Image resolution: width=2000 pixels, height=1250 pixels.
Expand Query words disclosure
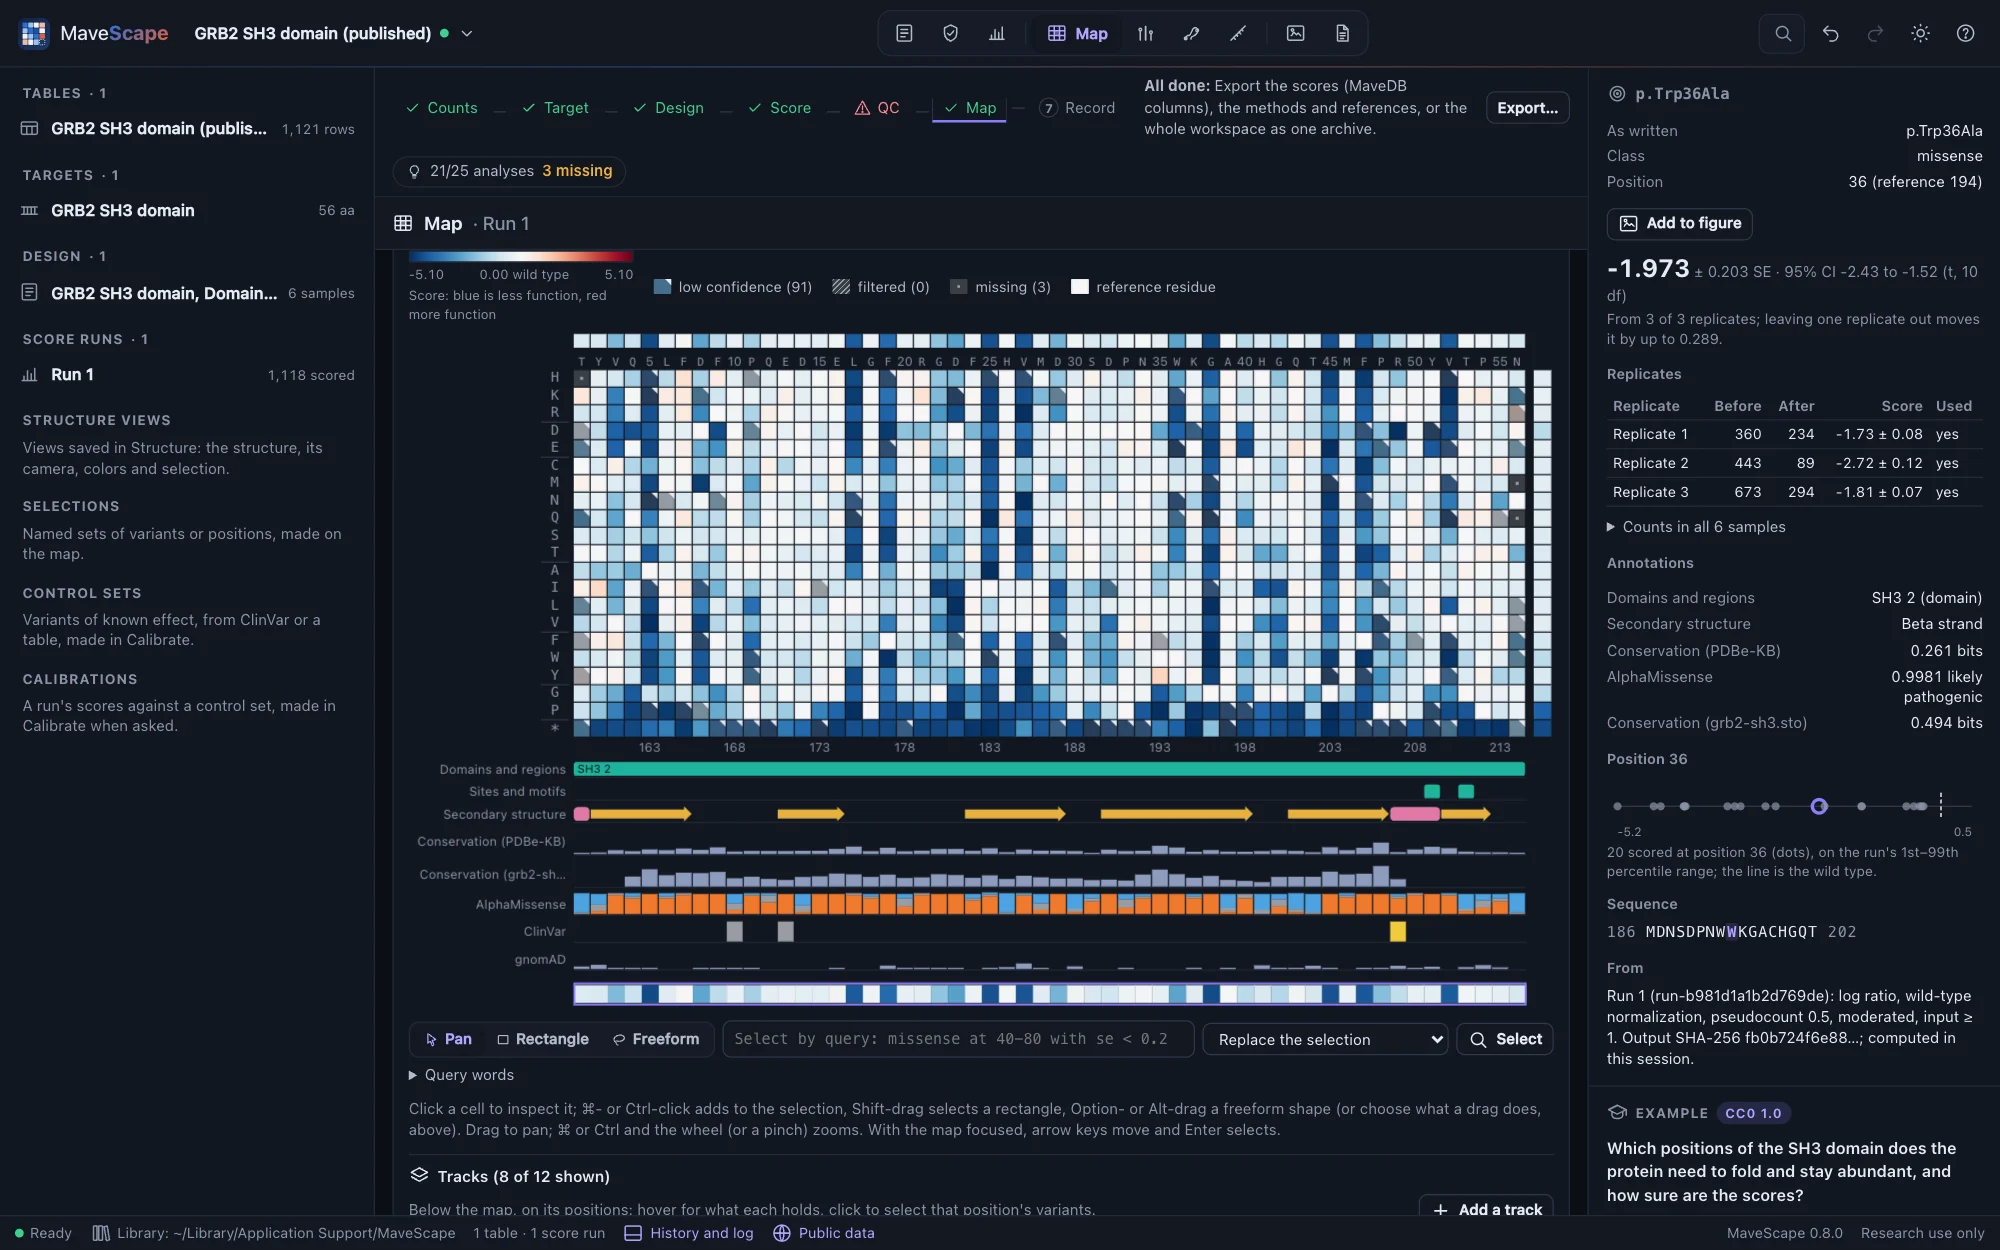[x=462, y=1075]
